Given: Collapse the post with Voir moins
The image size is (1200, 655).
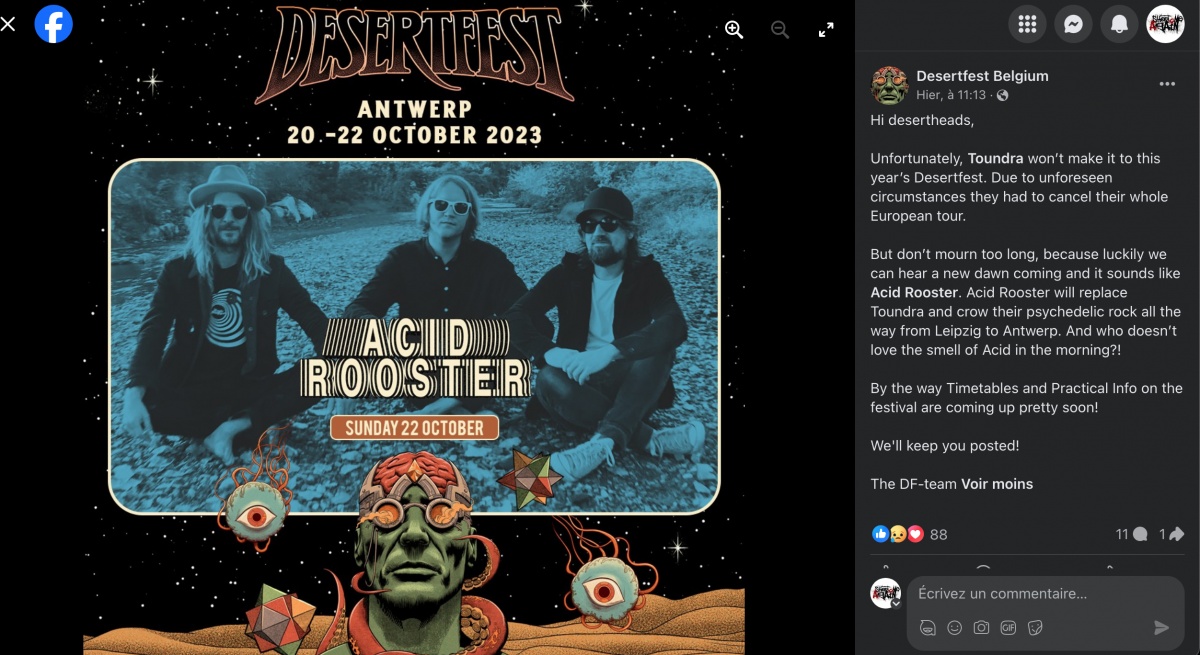Looking at the screenshot, I should pos(997,484).
